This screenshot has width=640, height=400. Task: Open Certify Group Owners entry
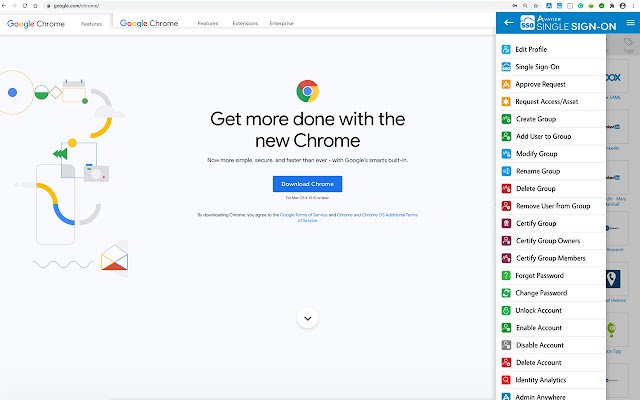[x=551, y=241]
